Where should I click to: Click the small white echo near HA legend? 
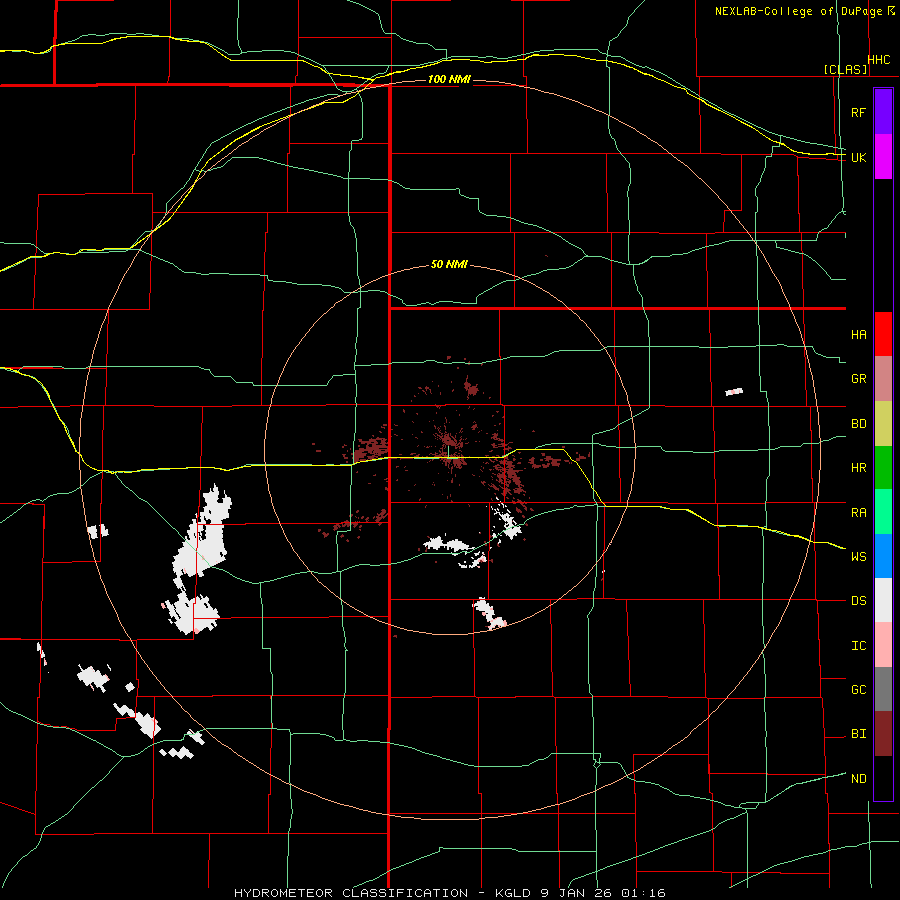[x=734, y=392]
